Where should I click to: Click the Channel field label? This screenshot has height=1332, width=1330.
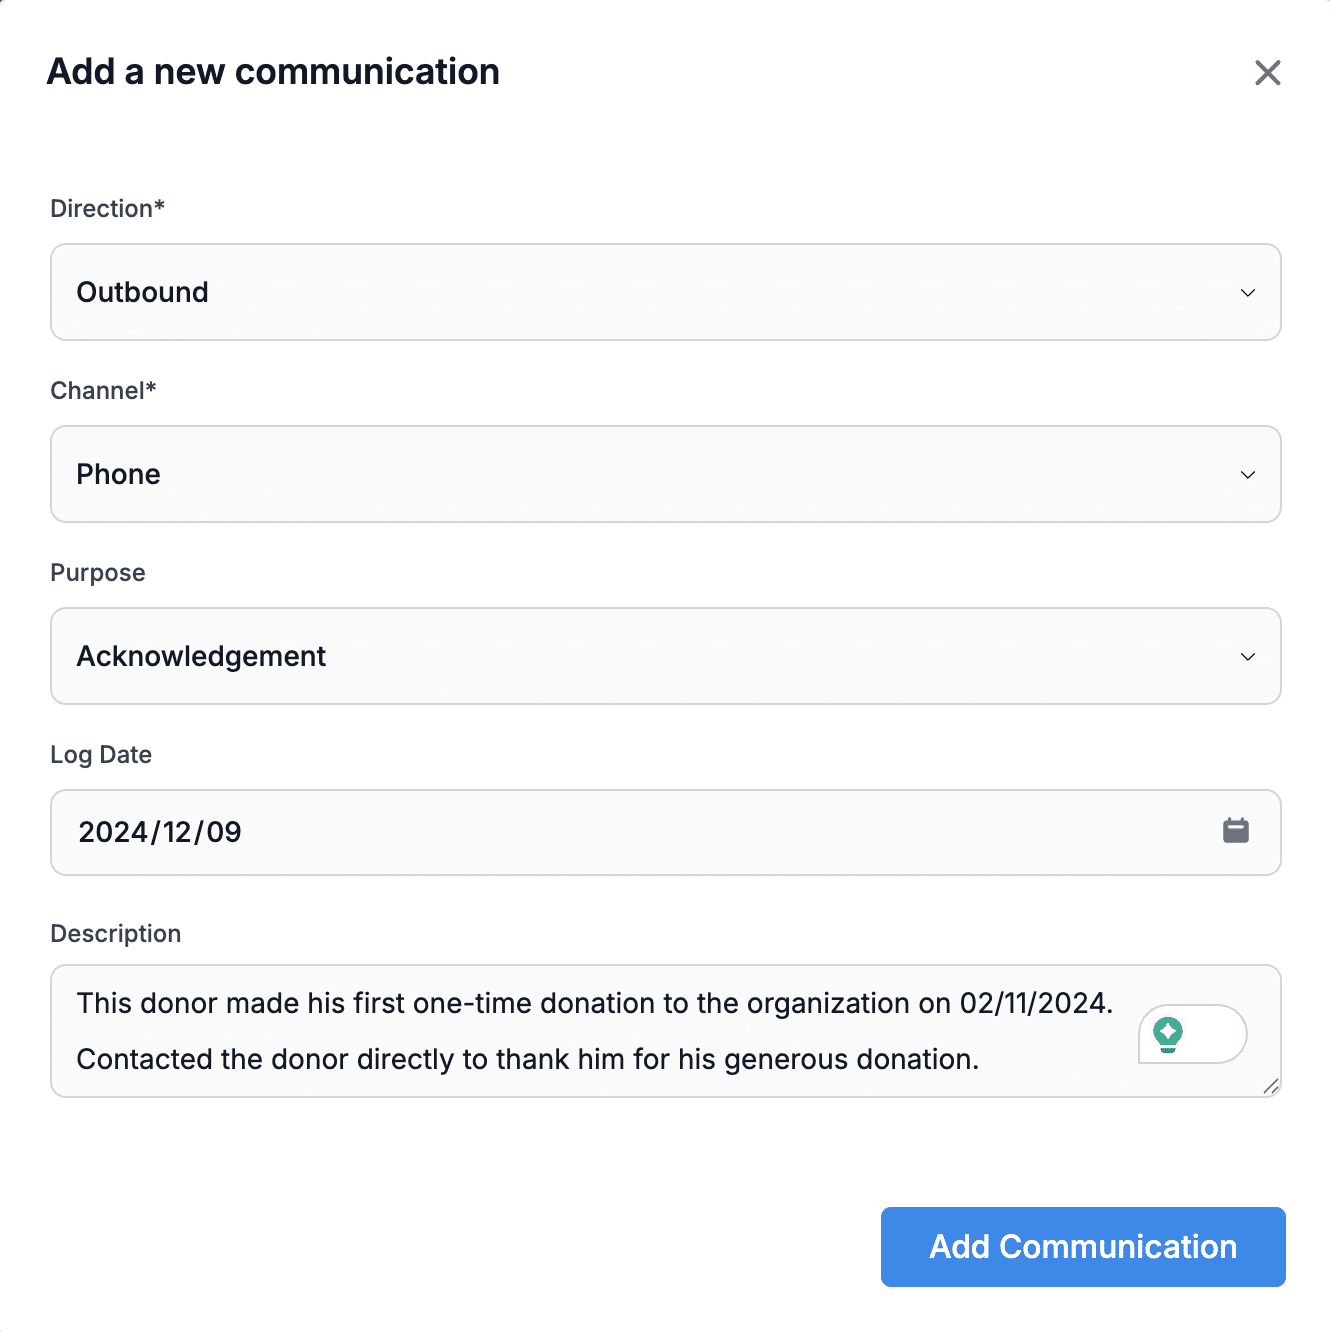103,391
